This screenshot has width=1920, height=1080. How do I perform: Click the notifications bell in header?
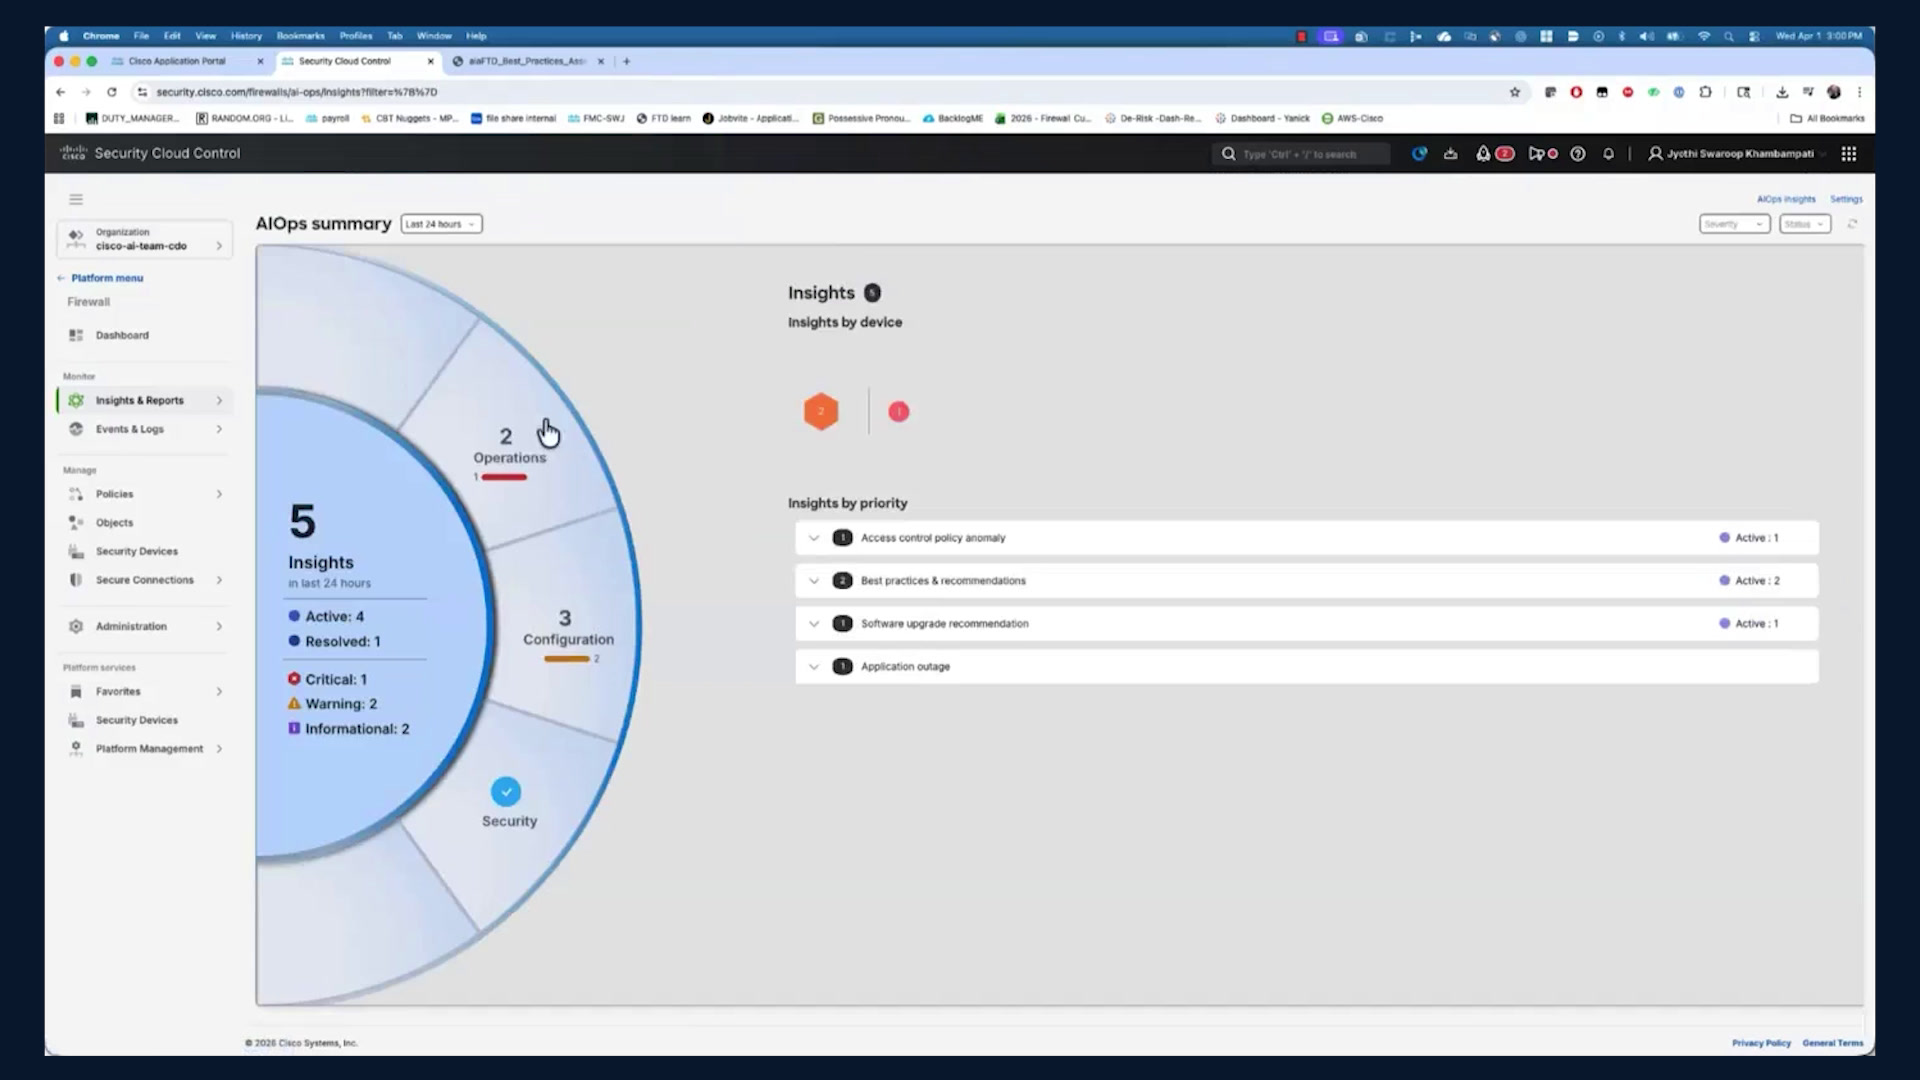pos(1608,154)
